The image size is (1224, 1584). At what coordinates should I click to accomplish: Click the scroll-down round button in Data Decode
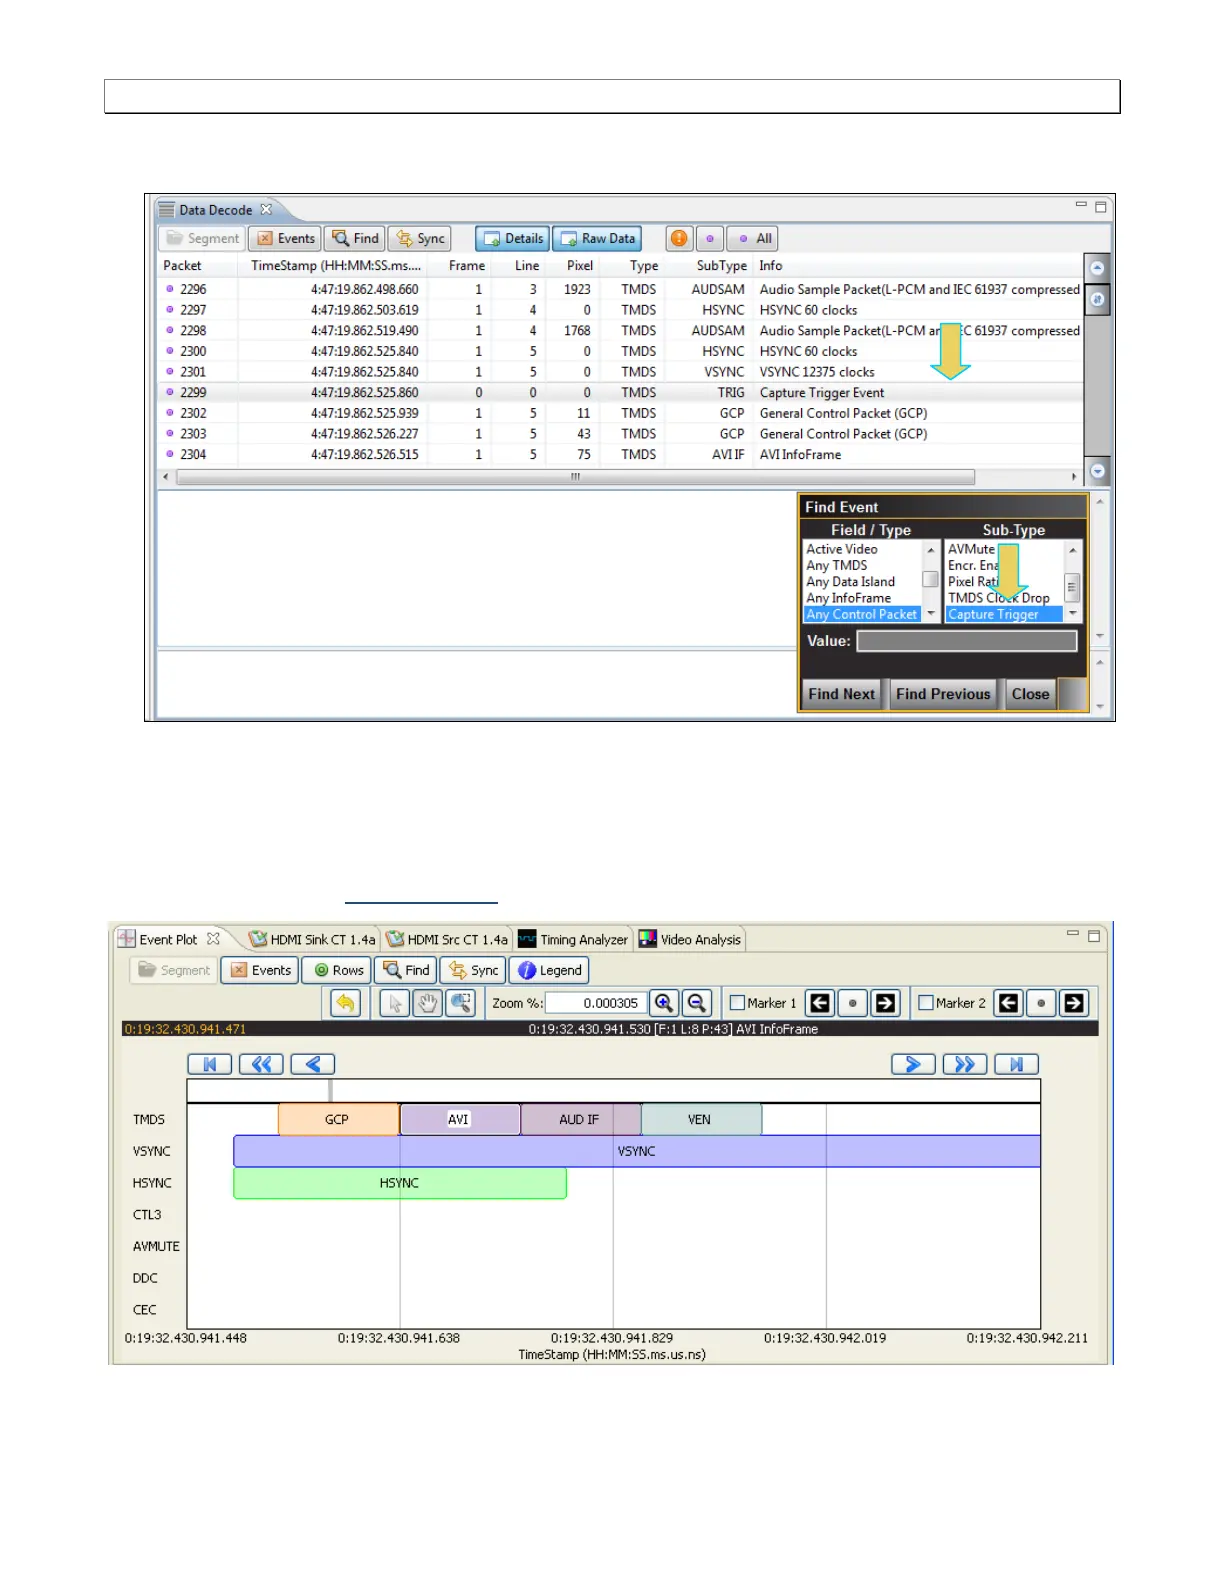click(x=1097, y=471)
